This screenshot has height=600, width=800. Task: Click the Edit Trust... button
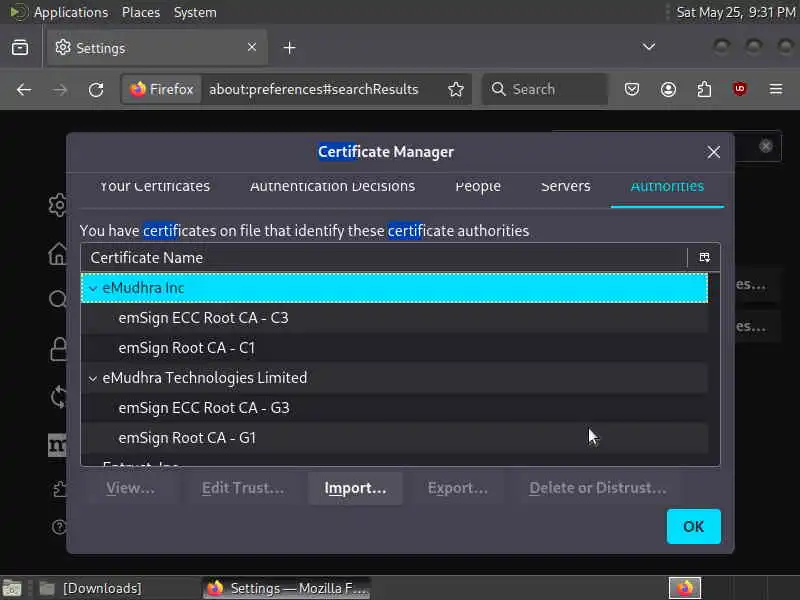point(243,488)
